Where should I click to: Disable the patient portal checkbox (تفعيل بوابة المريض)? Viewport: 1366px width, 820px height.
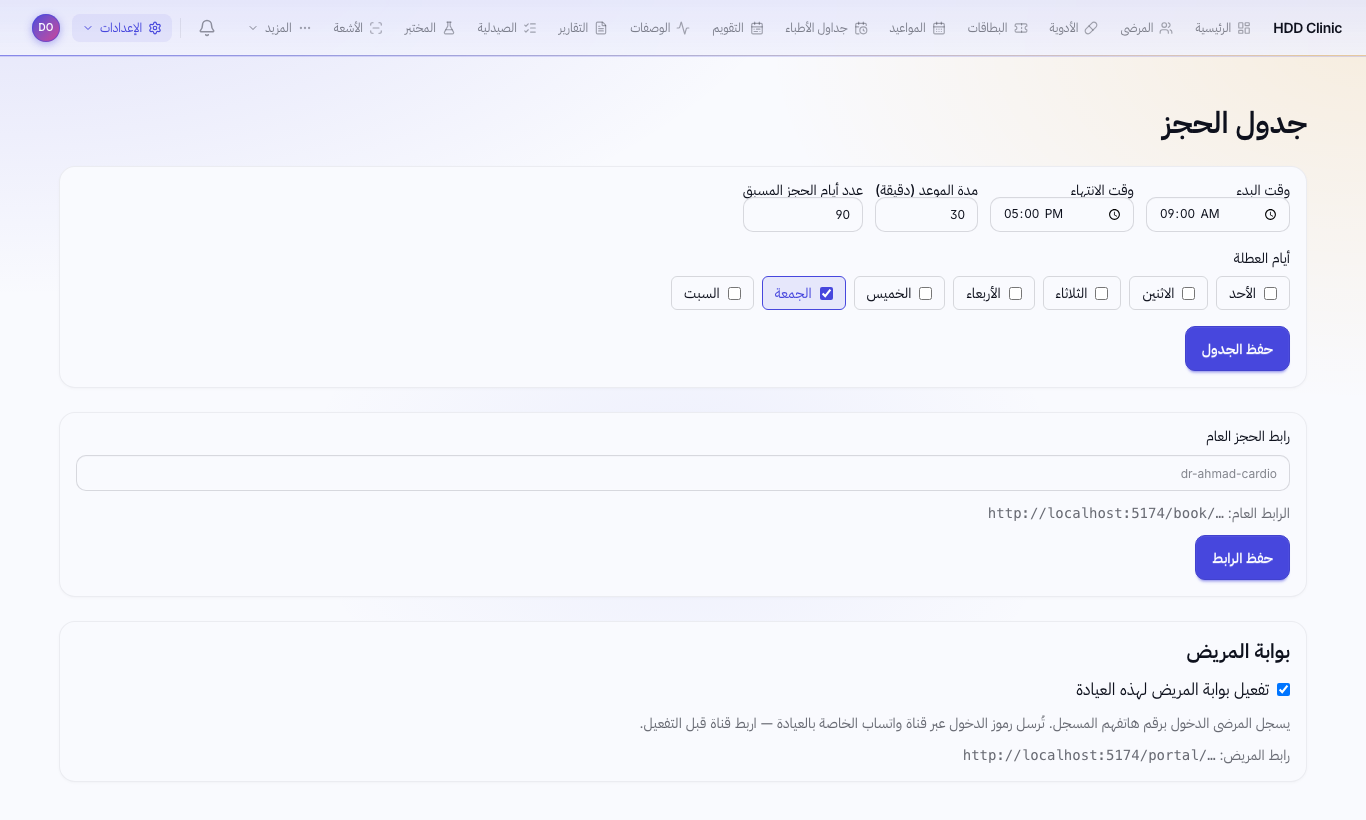click(x=1284, y=689)
